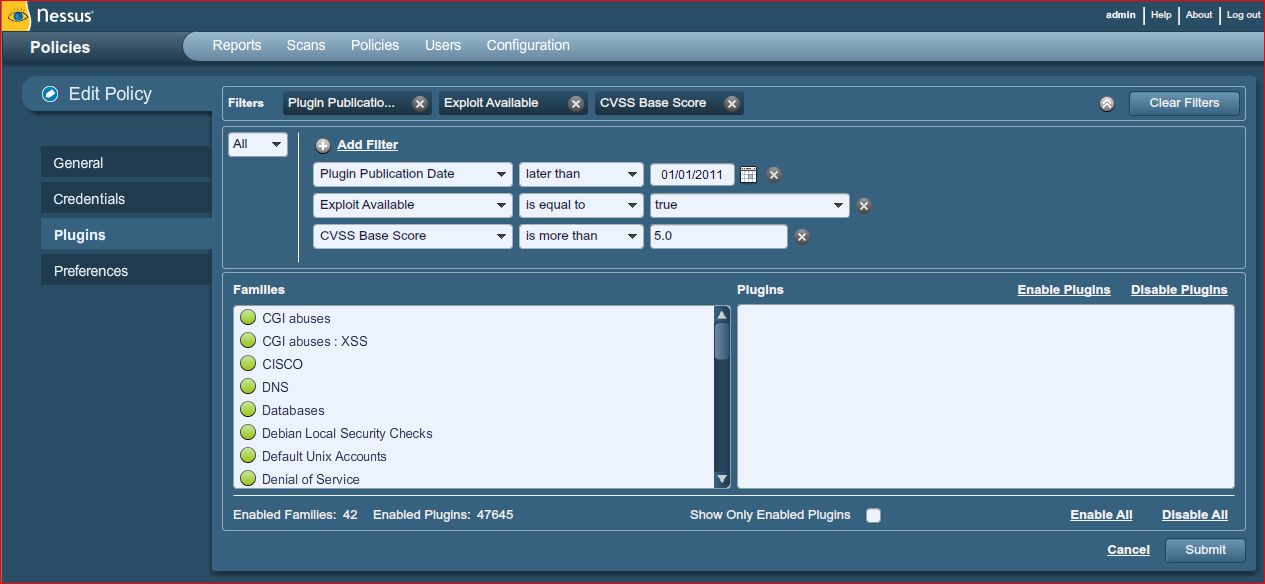
Task: Click the Disable Plugins link
Action: (x=1179, y=290)
